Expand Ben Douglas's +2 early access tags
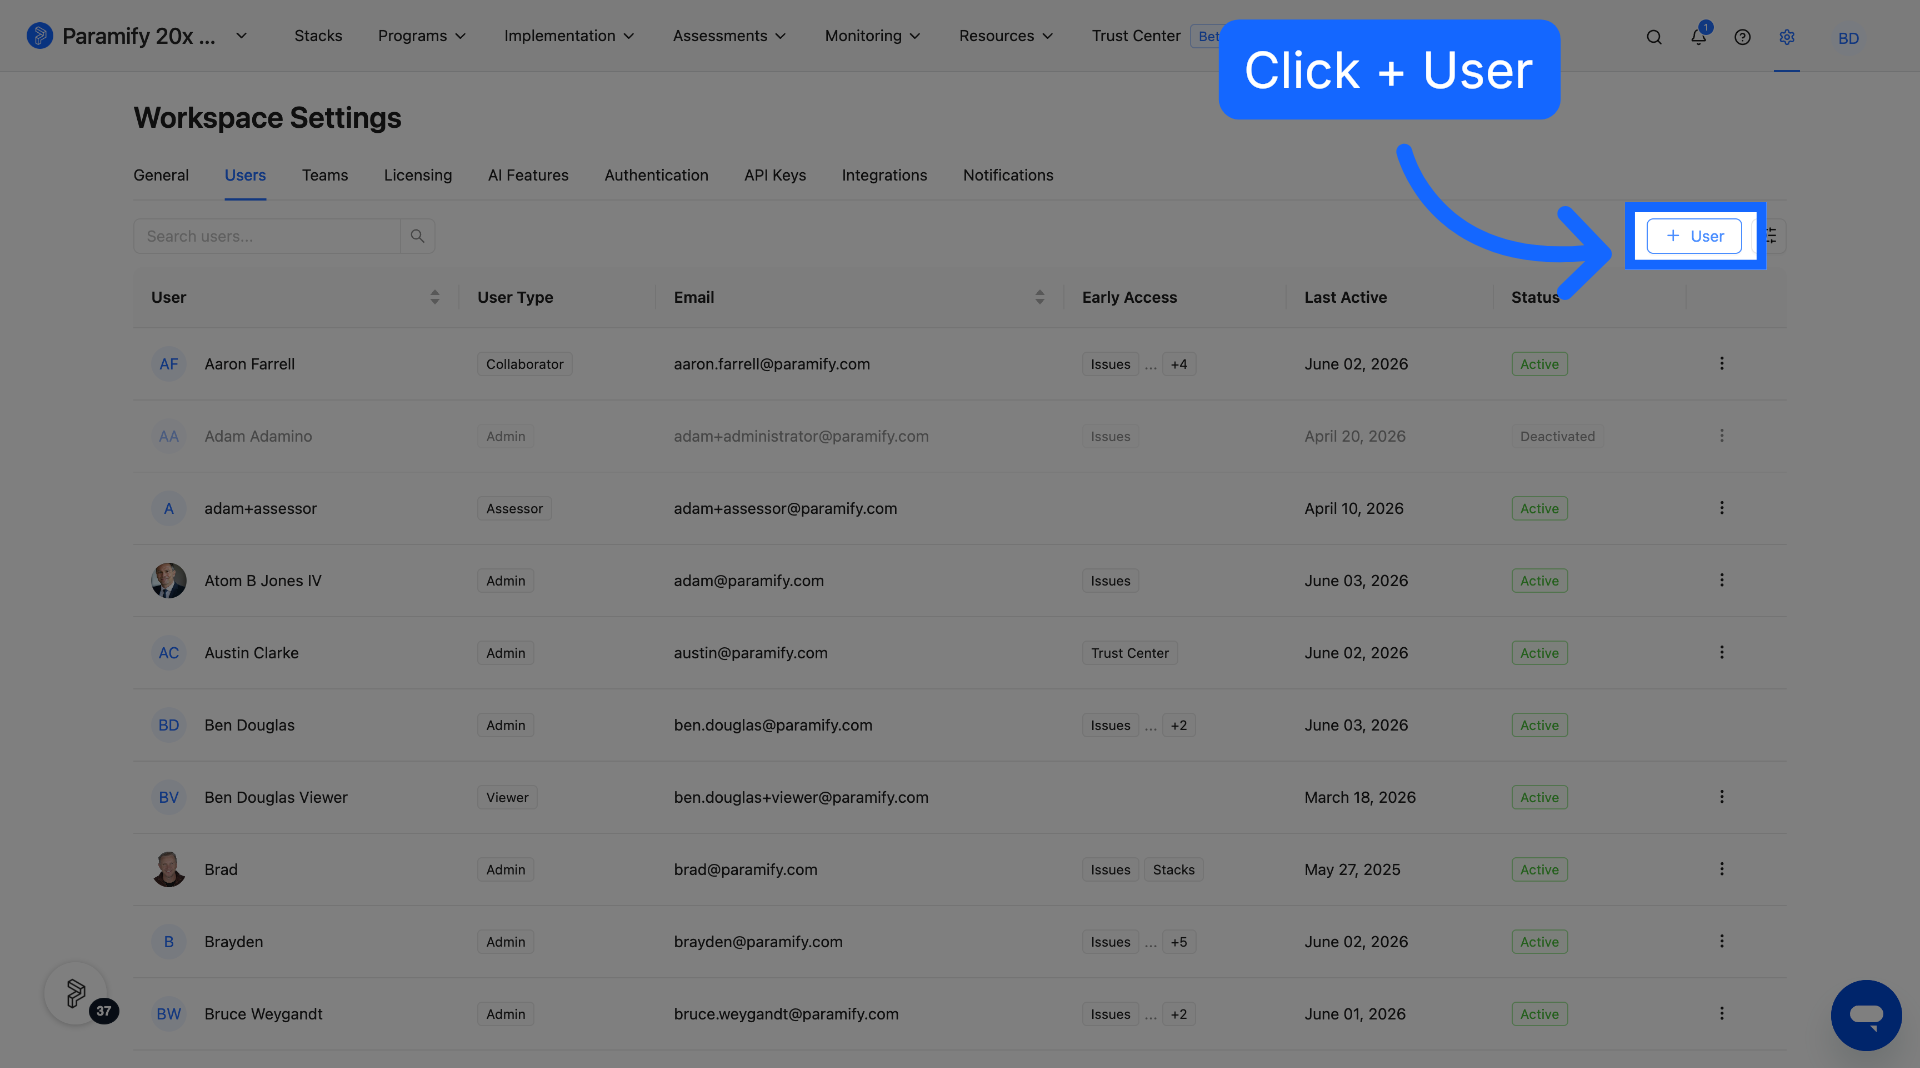The width and height of the screenshot is (1920, 1068). (1179, 725)
